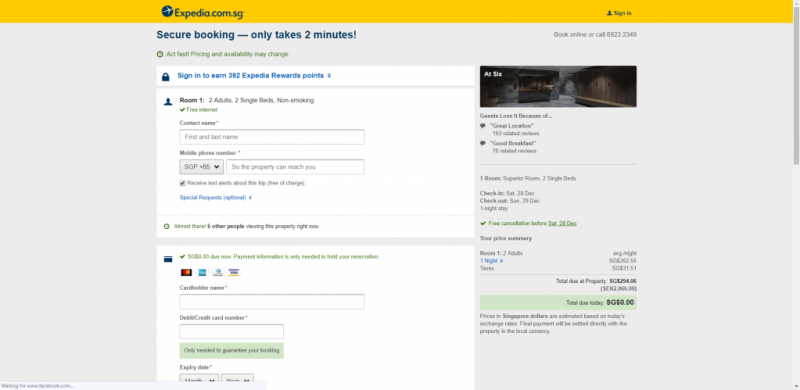The width and height of the screenshot is (800, 390).
Task: Click the '78 related reviews' text
Action: pos(514,151)
